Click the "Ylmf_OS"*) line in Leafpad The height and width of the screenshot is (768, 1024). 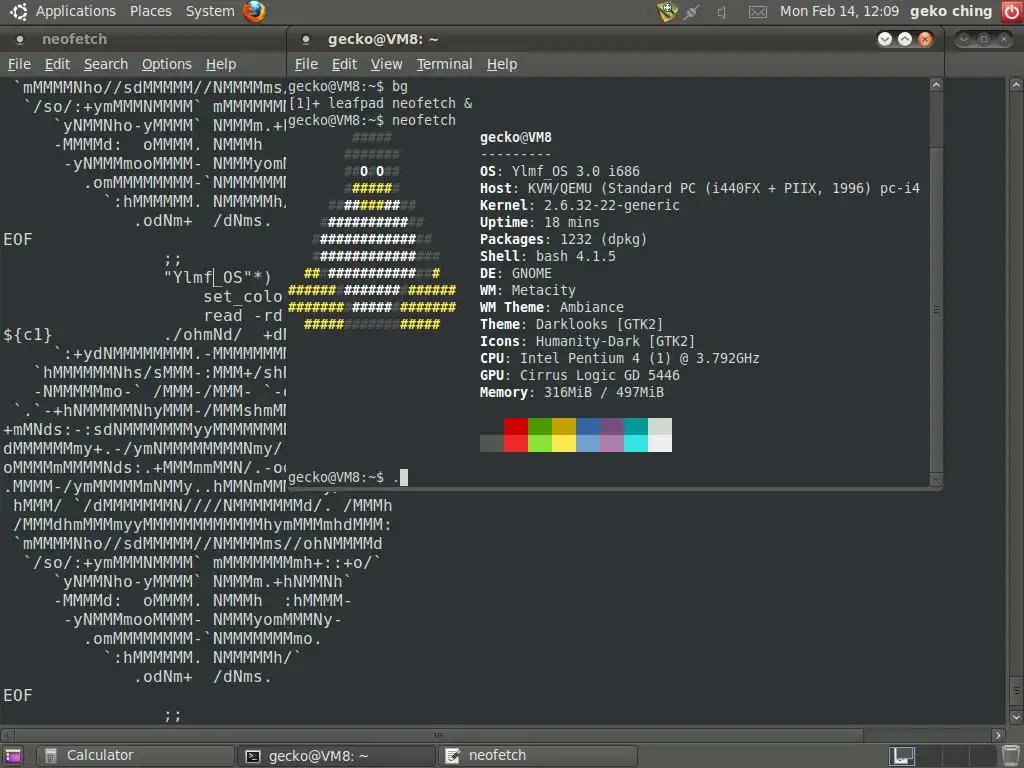click(217, 278)
